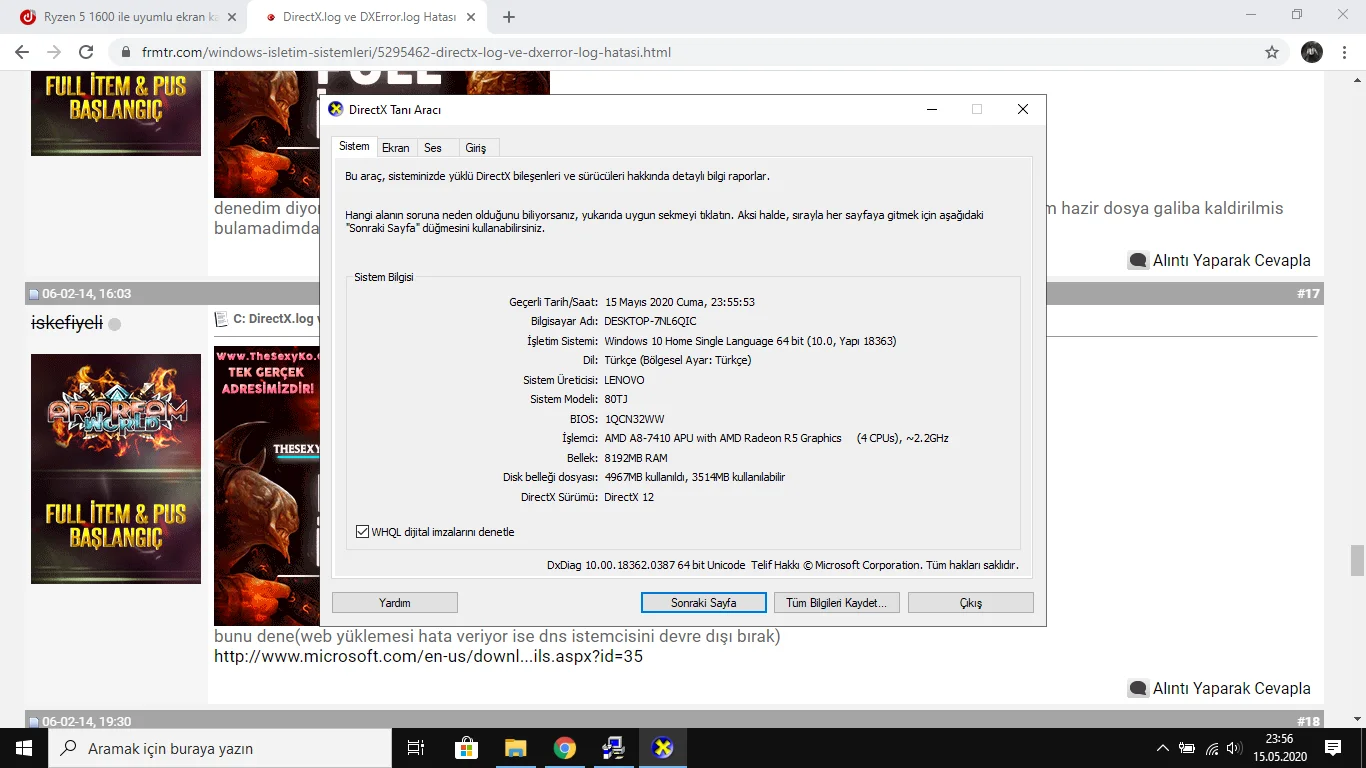Viewport: 1366px width, 768px height.
Task: Launch Microsoft Store from the taskbar
Action: [466, 748]
